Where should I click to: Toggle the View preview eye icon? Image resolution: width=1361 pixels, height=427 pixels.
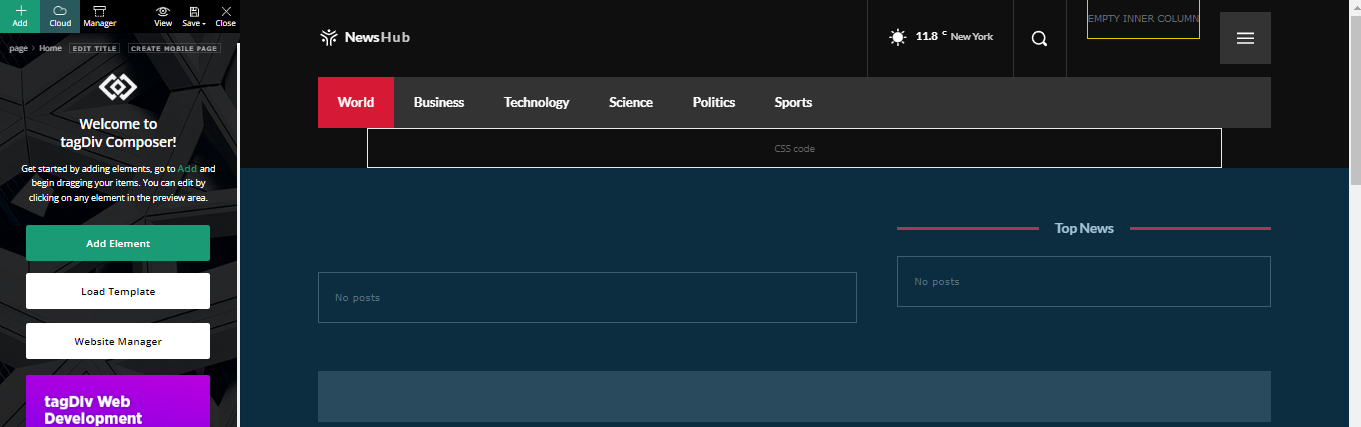(163, 16)
